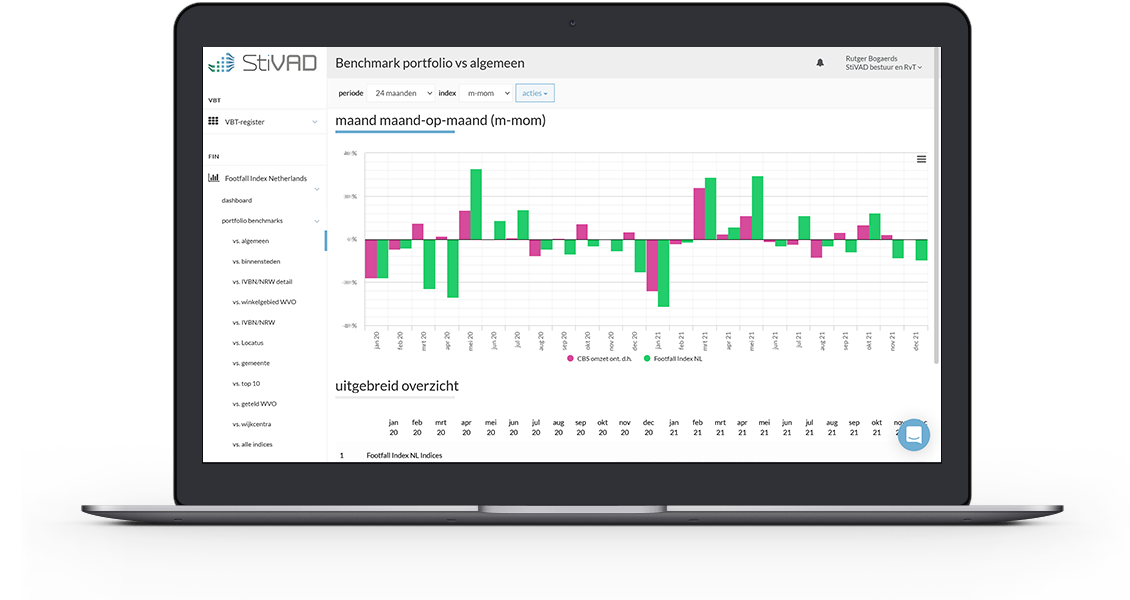Select the vs. algemeen benchmark

pos(251,241)
